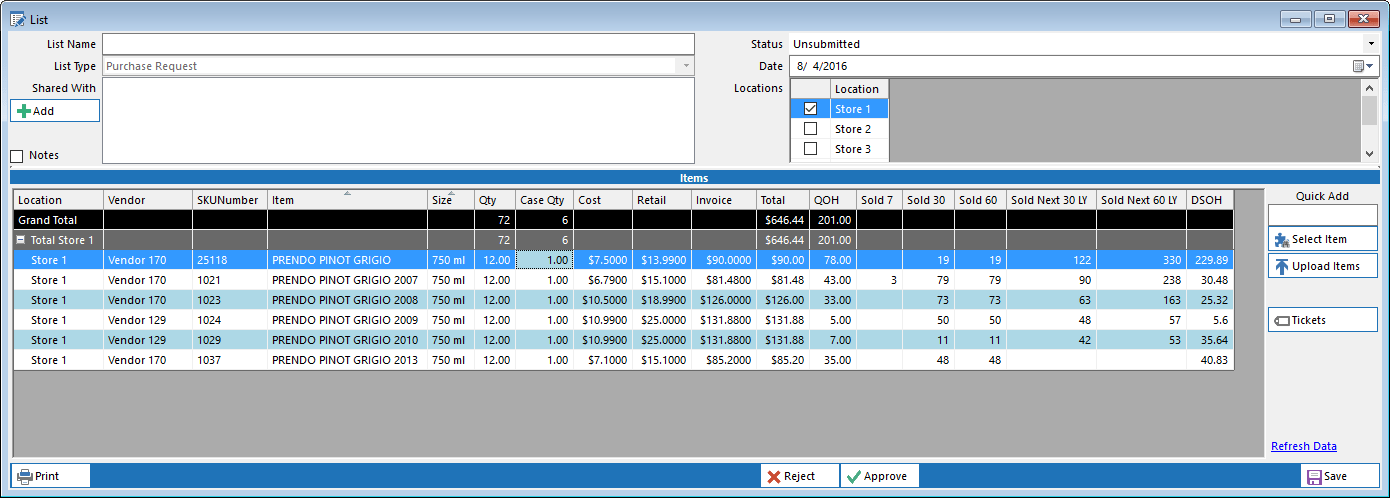Viewport: 1390px width, 498px height.
Task: Save the list using the Save button
Action: coord(1339,477)
